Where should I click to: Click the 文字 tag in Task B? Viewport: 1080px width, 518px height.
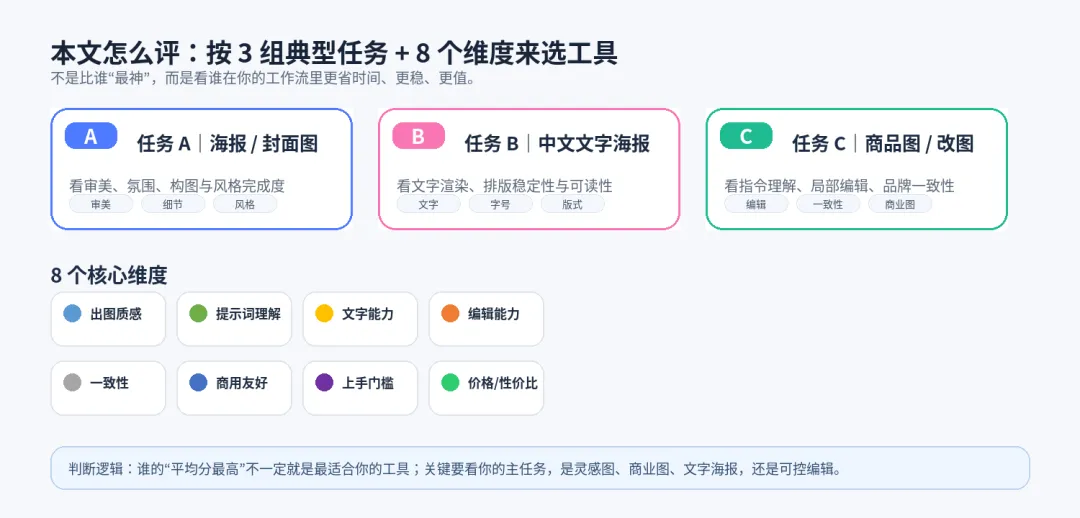pyautogui.click(x=428, y=204)
